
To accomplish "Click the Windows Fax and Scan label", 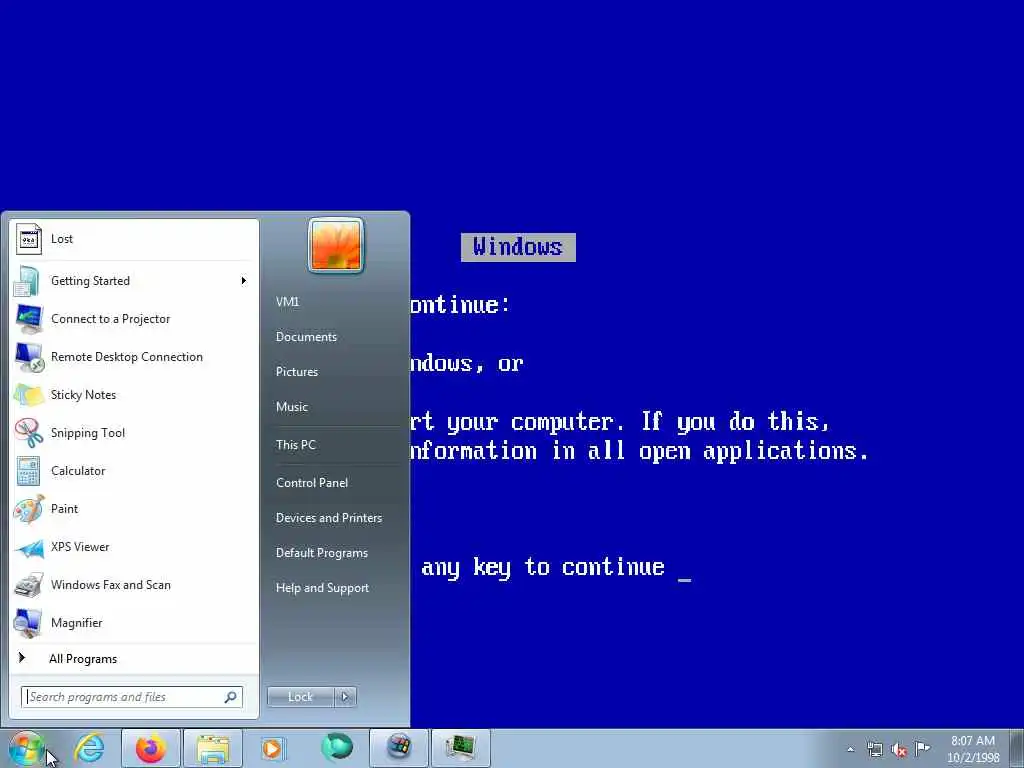I will 110,585.
